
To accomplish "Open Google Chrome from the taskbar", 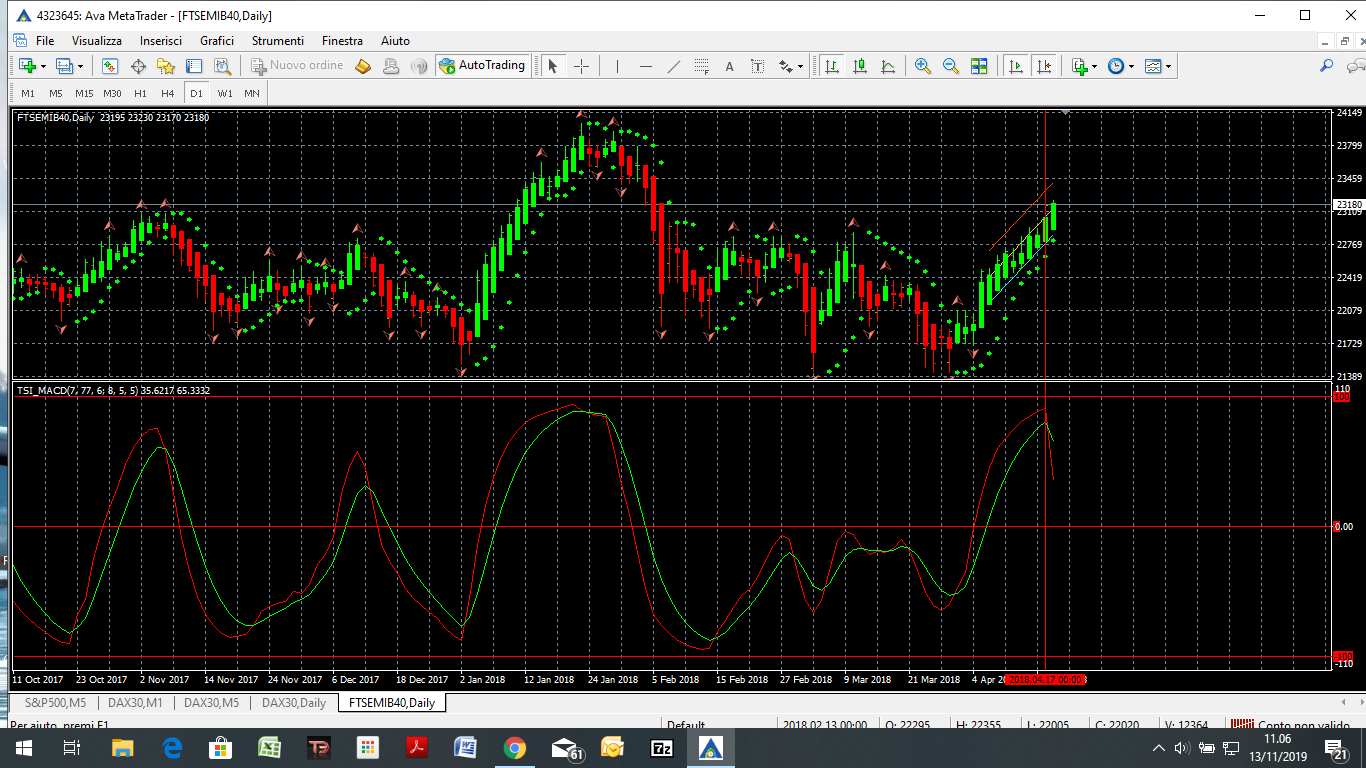I will point(514,748).
